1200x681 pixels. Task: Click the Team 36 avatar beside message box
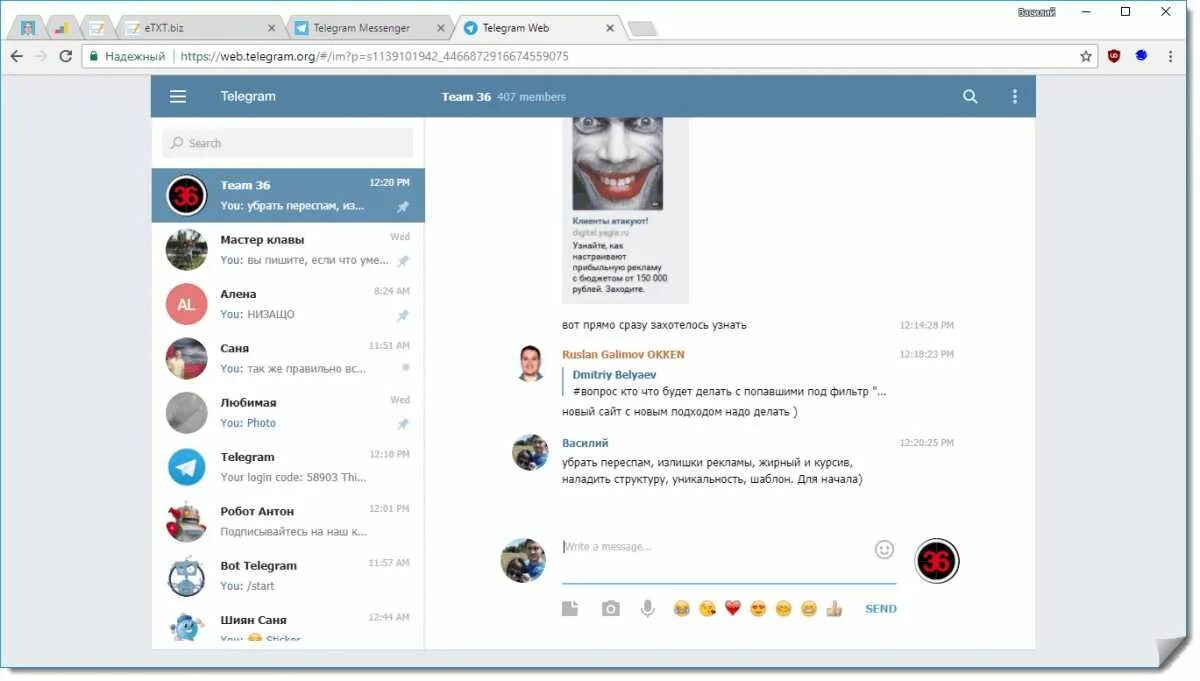point(937,560)
